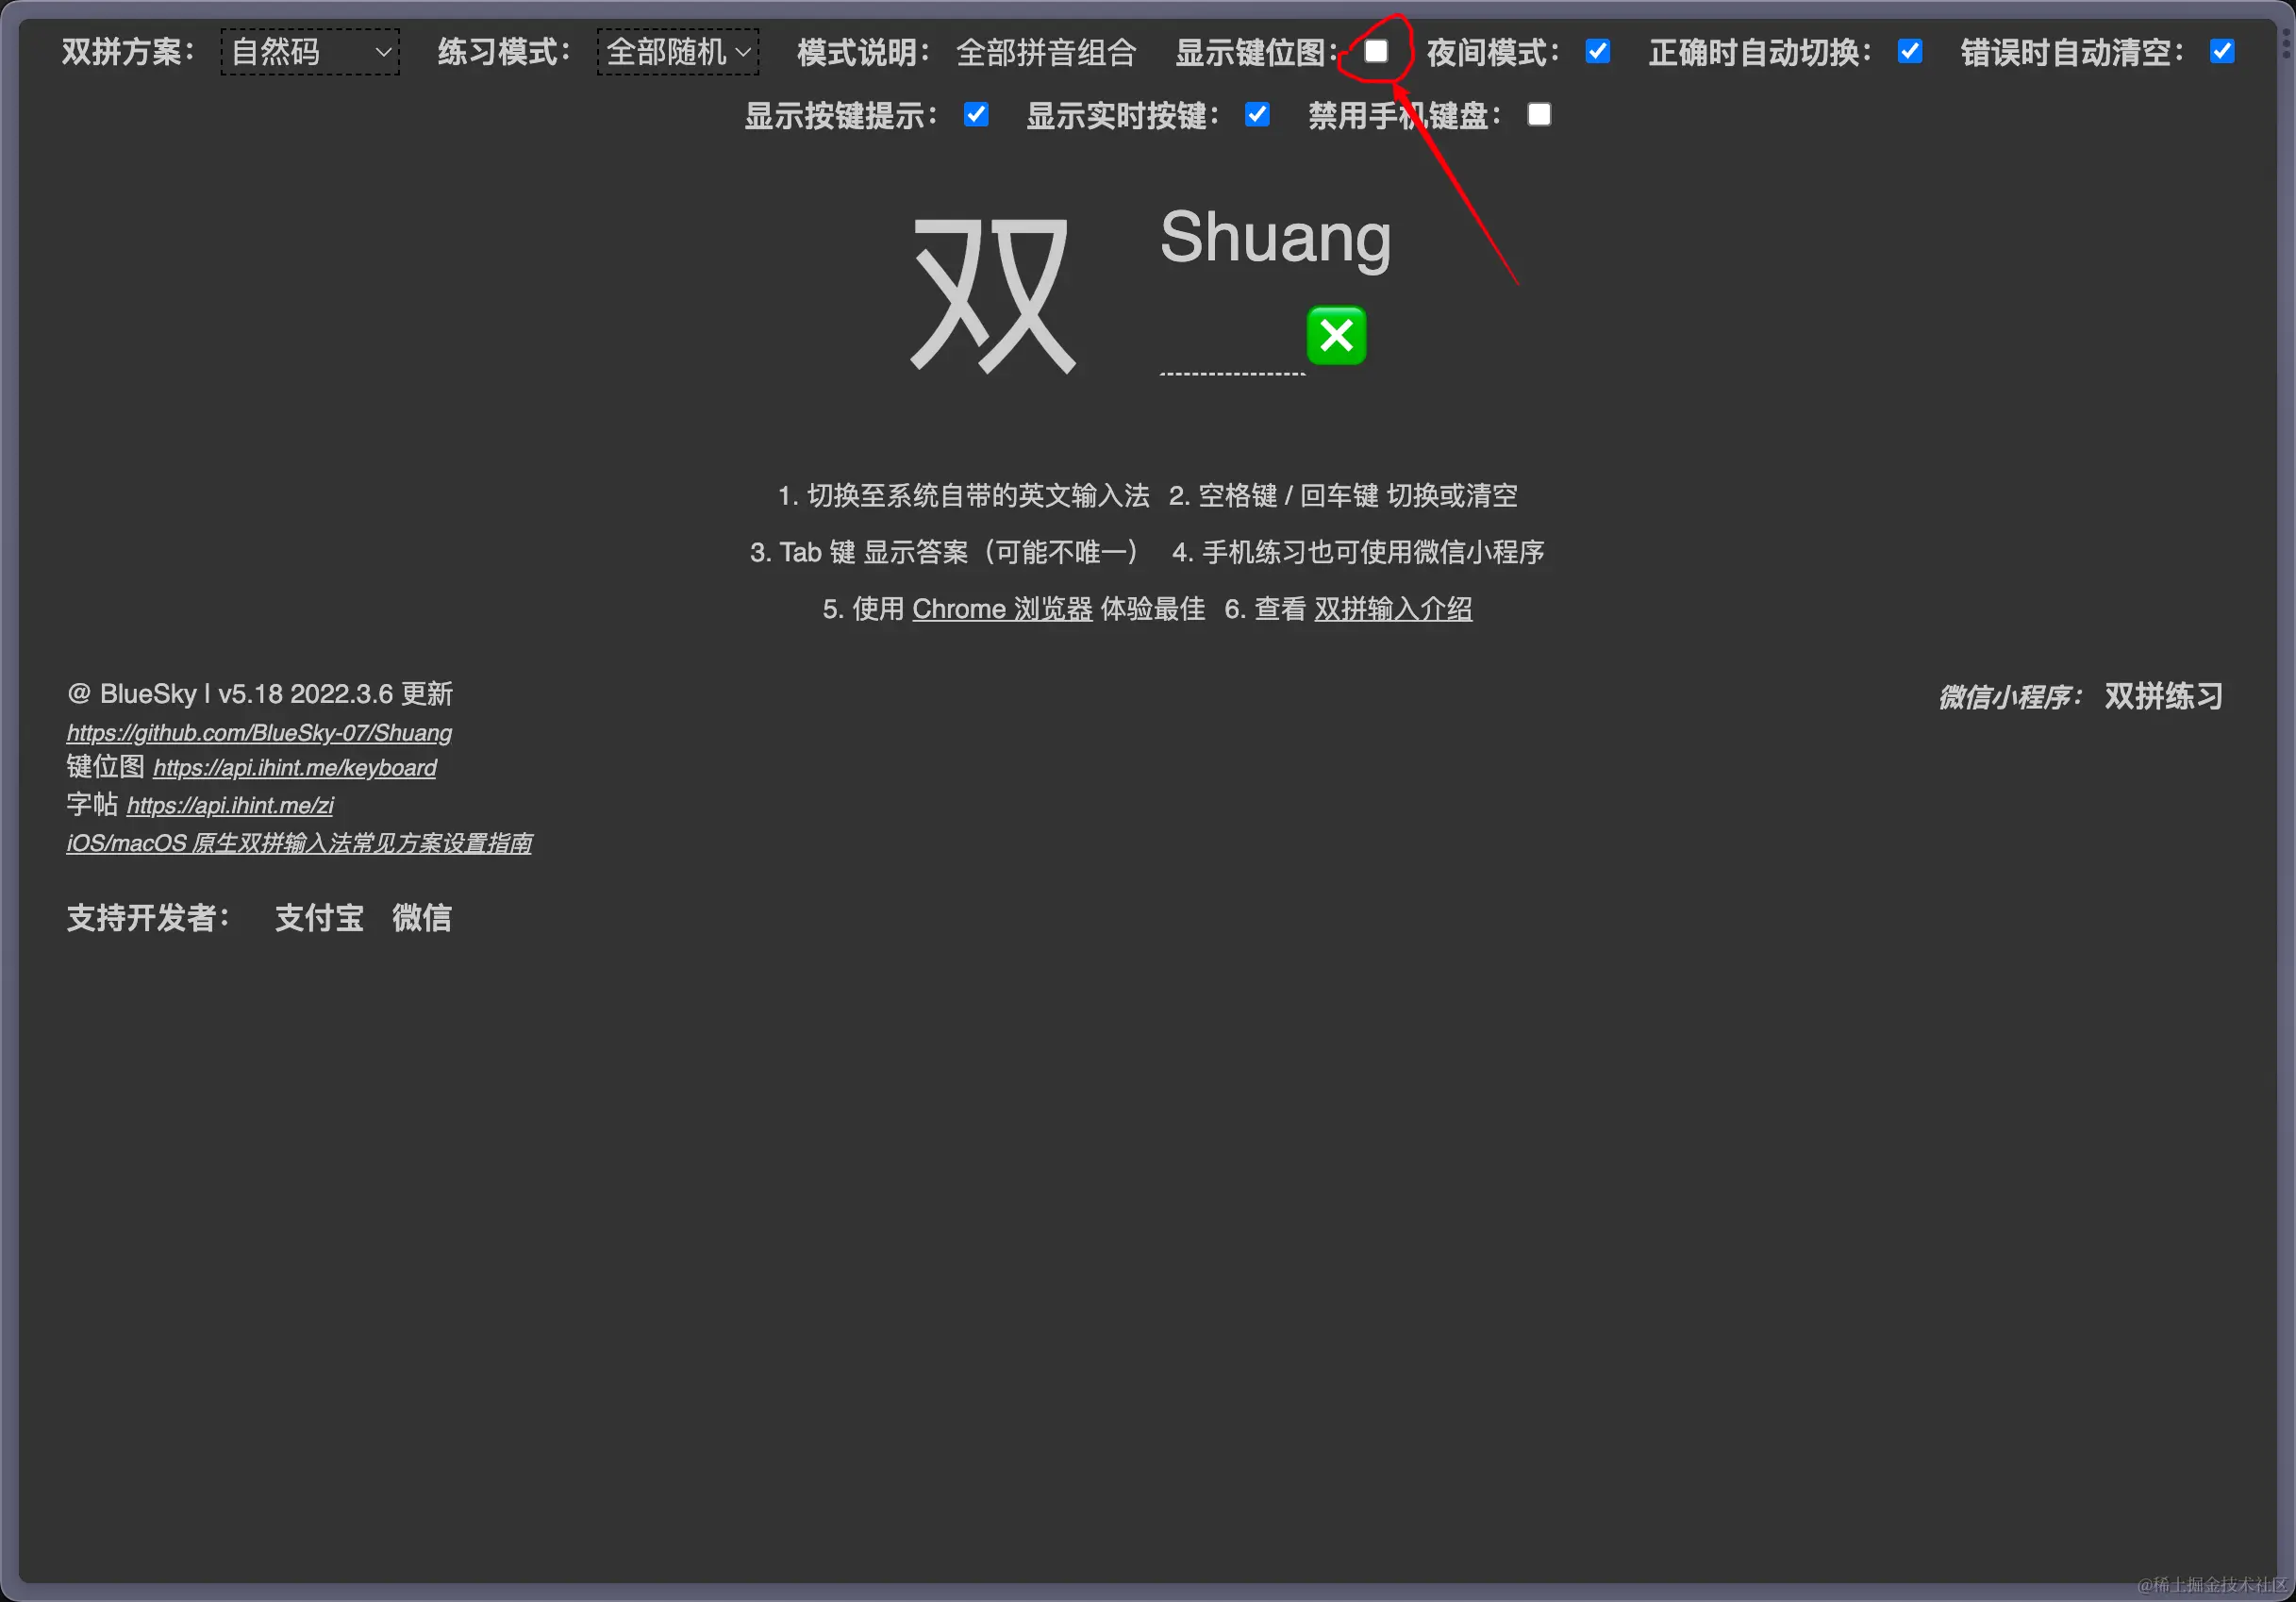Screen dimensions: 2296x1602
Task: Enable the 显示键位图 checkbox
Action: point(1376,51)
